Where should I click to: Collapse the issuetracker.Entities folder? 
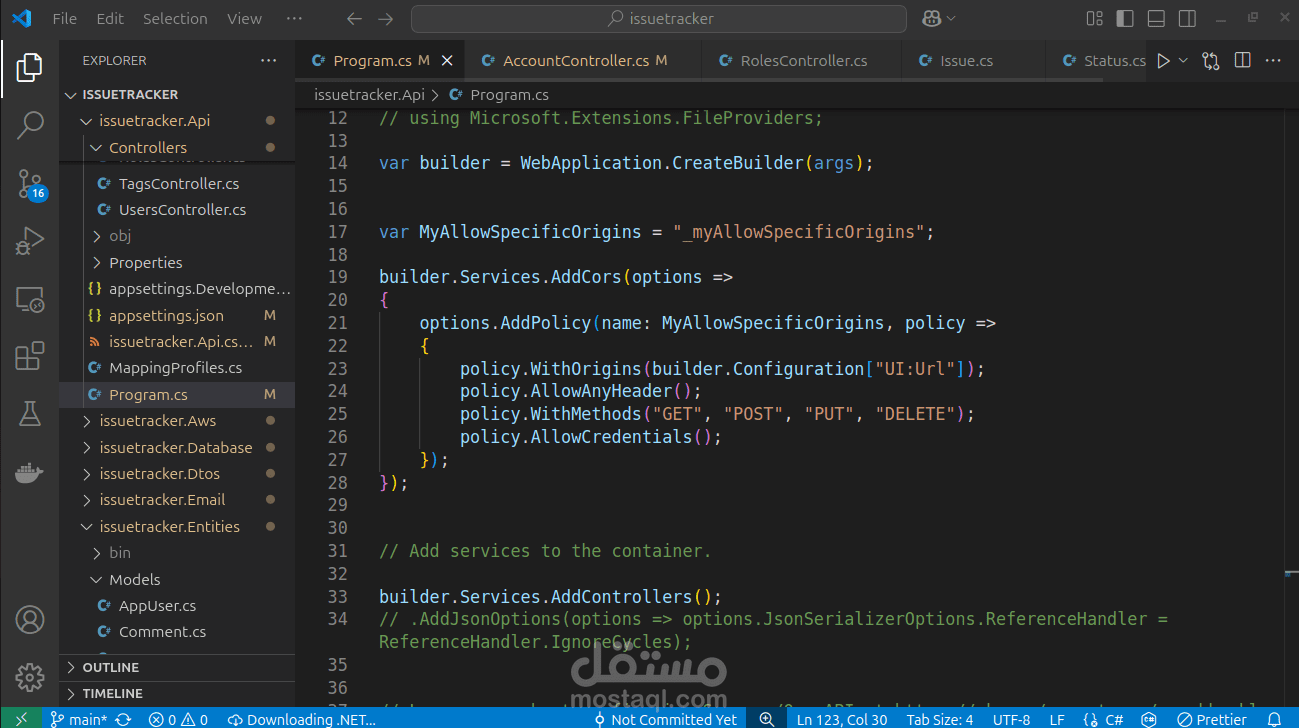[x=177, y=527]
